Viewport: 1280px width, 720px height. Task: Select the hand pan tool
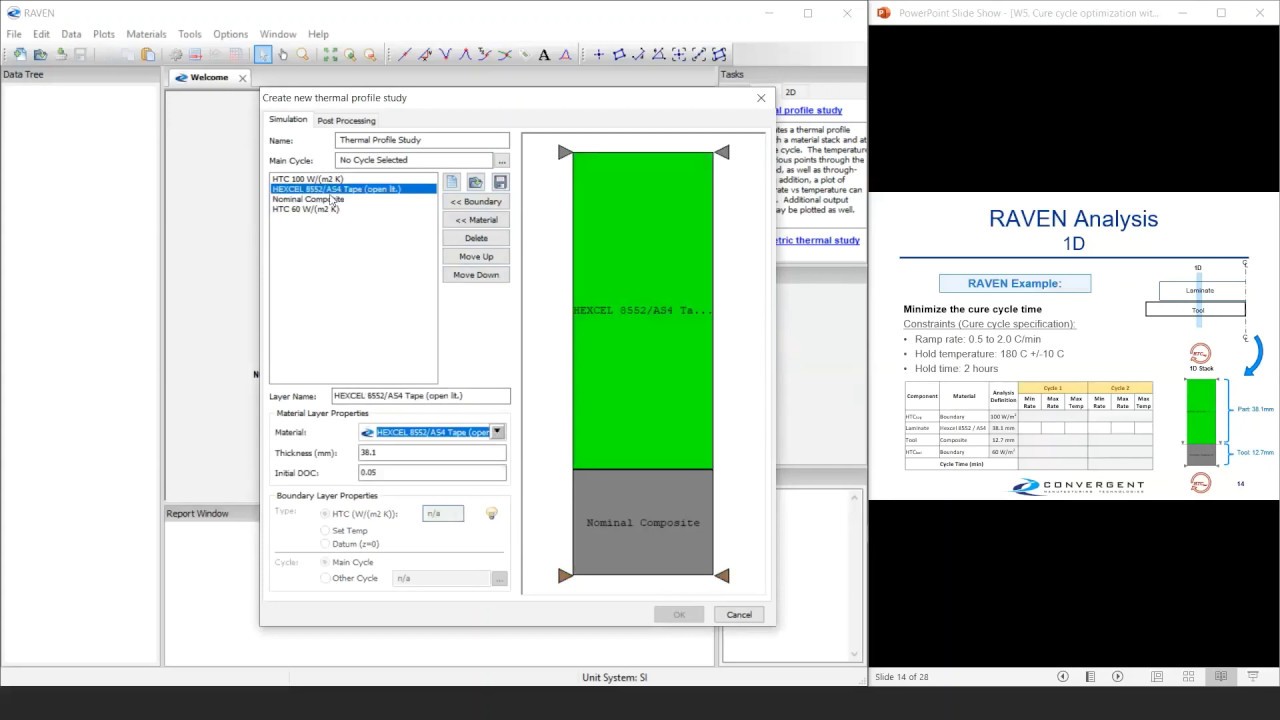[283, 55]
